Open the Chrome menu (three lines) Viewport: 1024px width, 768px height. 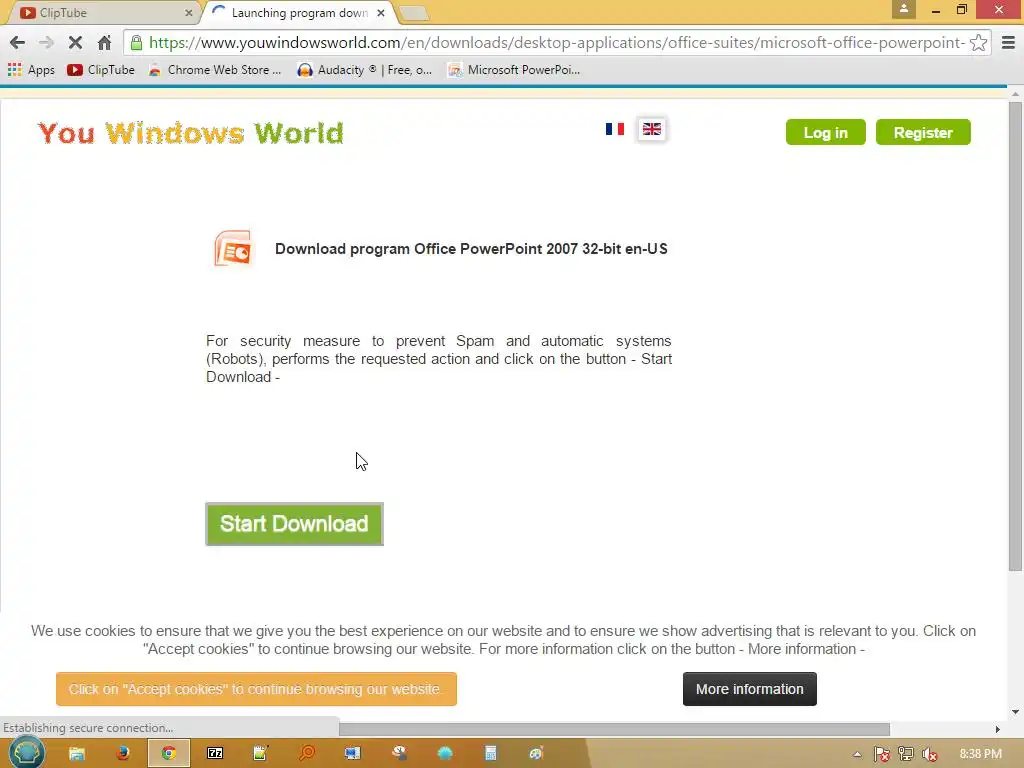click(1008, 43)
